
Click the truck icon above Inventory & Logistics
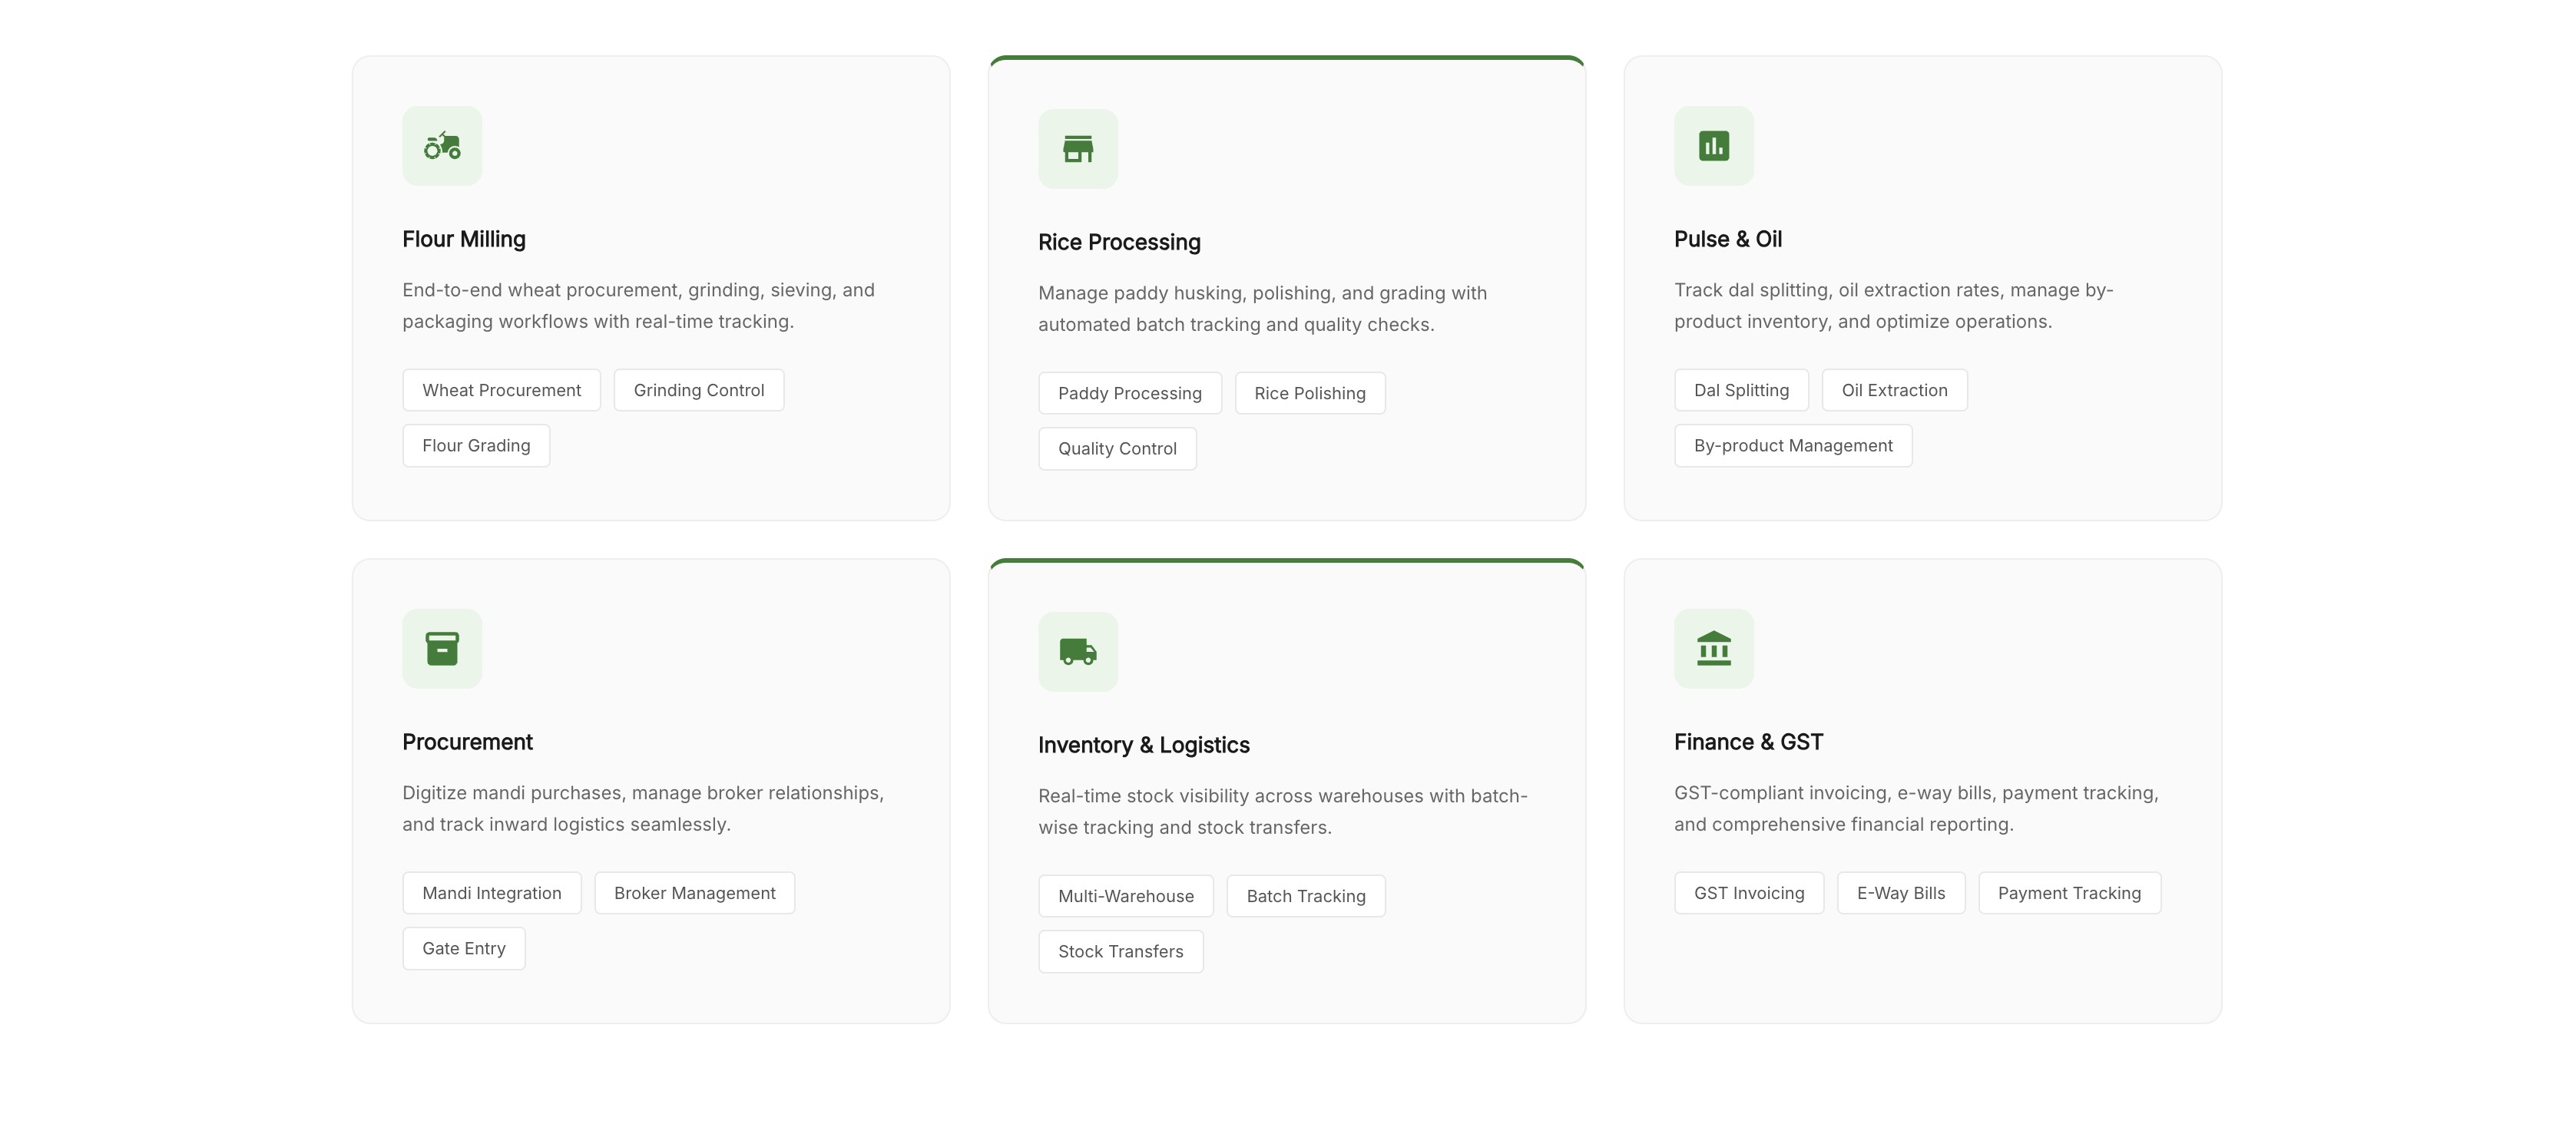1077,652
